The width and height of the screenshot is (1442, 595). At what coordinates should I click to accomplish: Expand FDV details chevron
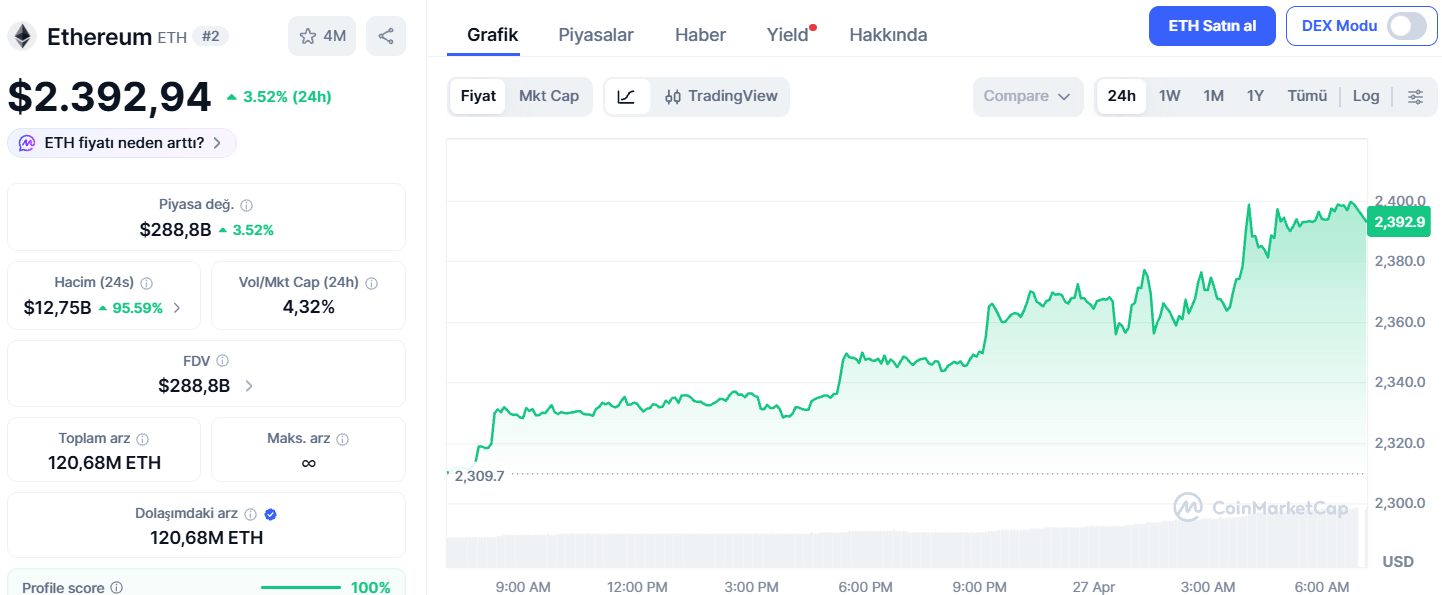coord(249,386)
